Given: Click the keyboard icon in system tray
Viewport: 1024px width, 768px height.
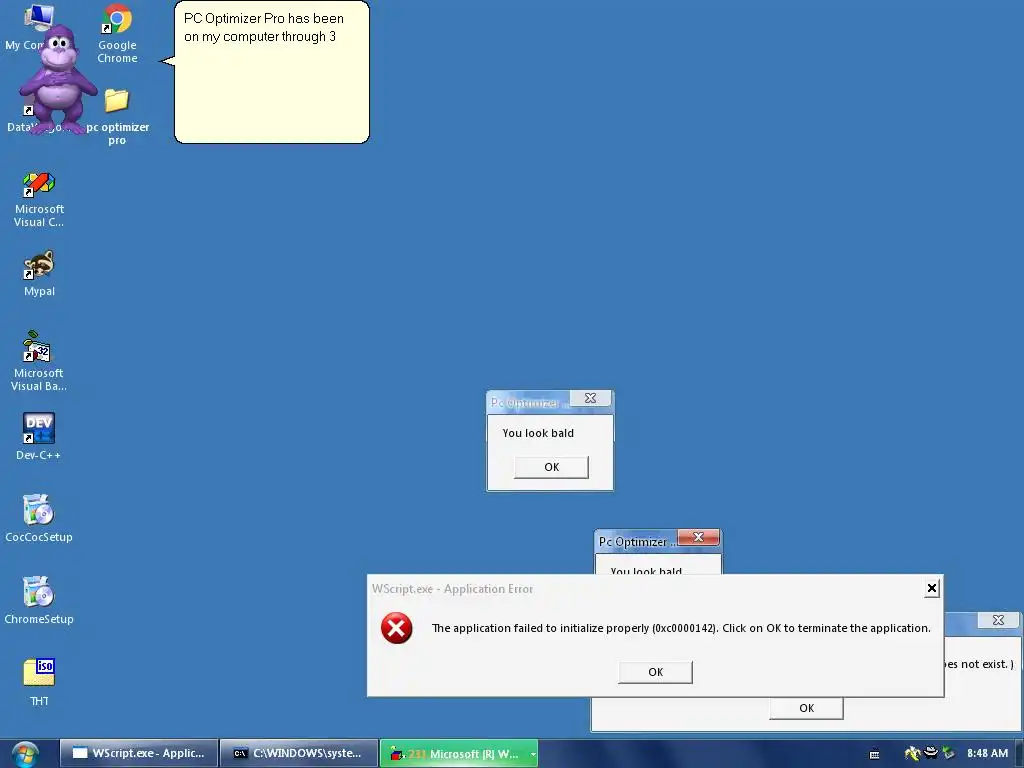Looking at the screenshot, I should [874, 754].
